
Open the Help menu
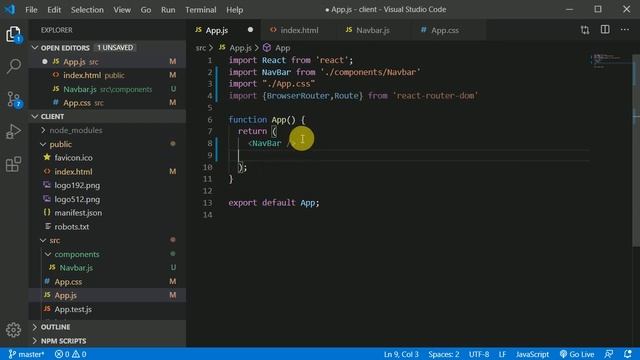pos(234,9)
